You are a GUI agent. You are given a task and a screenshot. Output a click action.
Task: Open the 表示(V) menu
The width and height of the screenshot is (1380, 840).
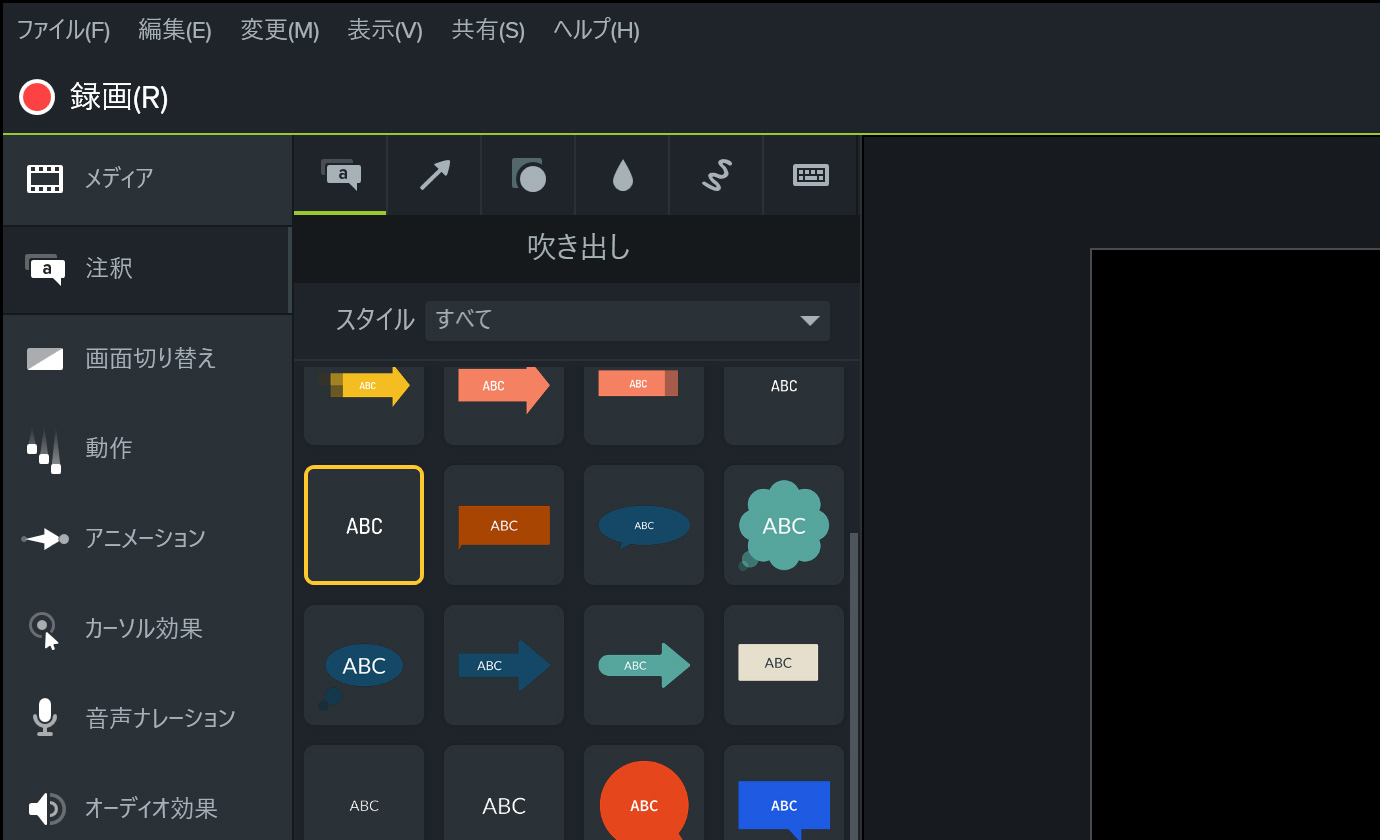tap(385, 30)
